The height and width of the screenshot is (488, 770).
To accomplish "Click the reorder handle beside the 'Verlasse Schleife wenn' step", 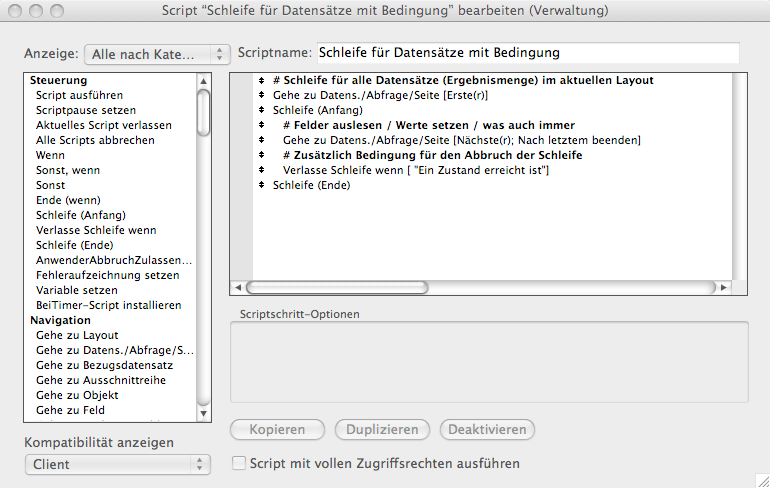I will click(x=261, y=170).
